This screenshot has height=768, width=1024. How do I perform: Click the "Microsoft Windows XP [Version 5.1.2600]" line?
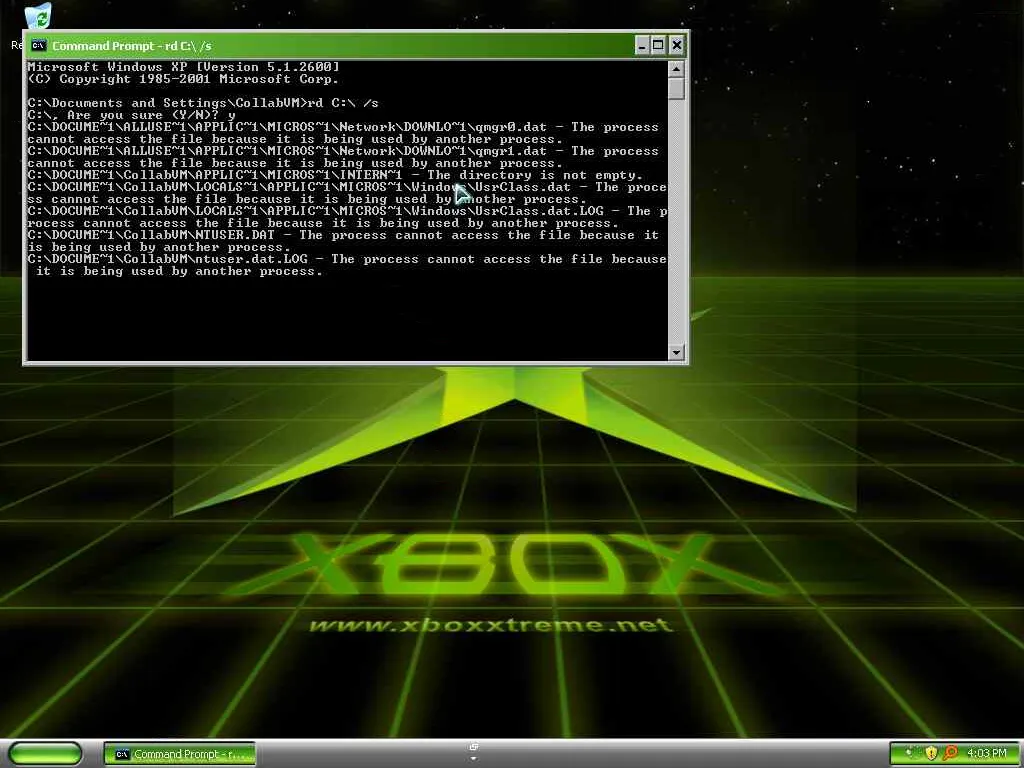184,67
